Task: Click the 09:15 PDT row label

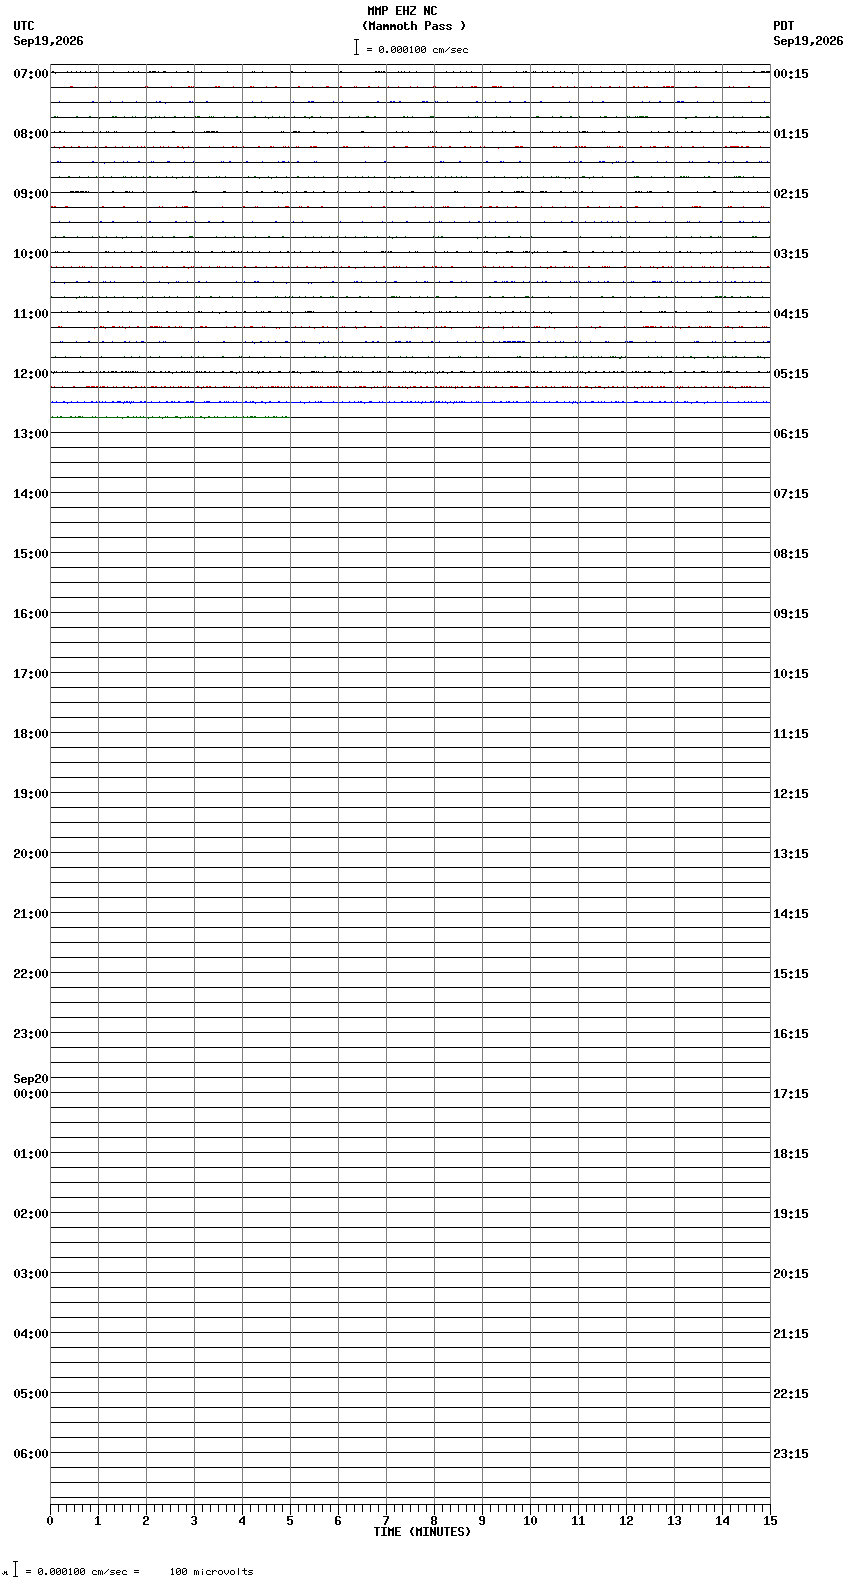Action: (791, 614)
